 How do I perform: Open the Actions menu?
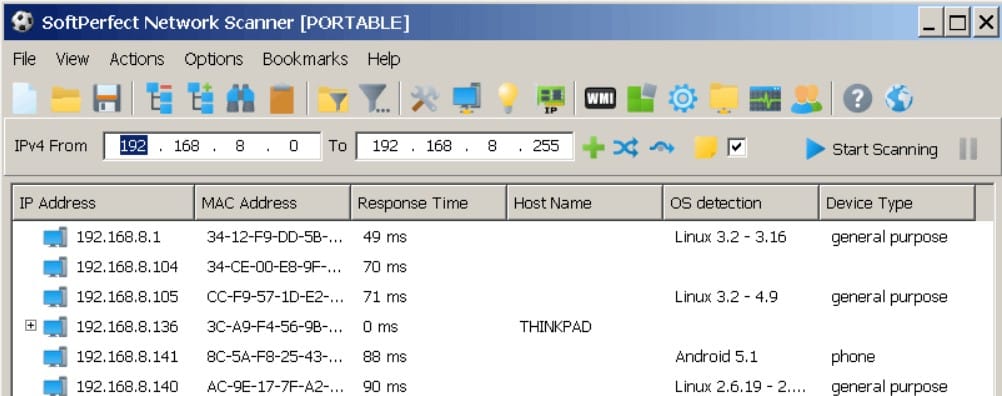(x=137, y=59)
